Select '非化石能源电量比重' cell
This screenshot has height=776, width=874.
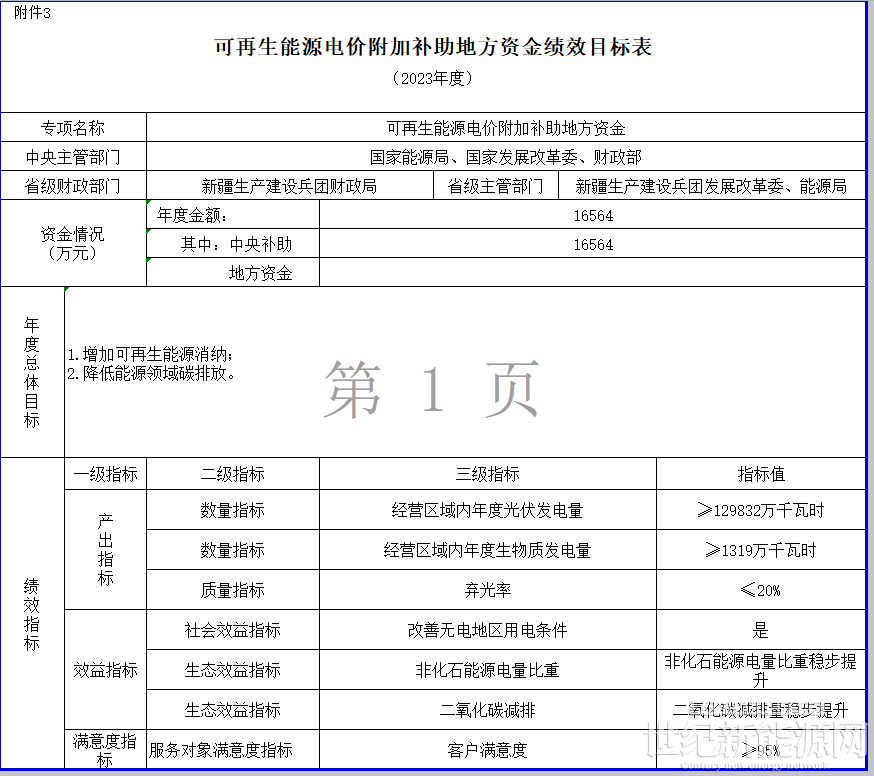point(488,670)
